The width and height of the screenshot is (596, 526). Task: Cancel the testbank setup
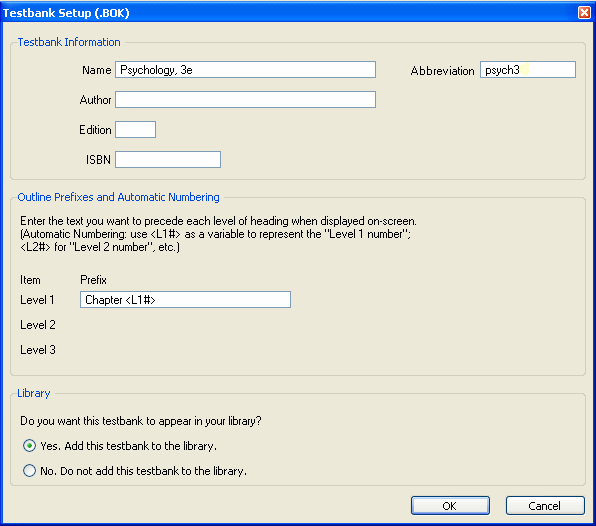click(545, 506)
